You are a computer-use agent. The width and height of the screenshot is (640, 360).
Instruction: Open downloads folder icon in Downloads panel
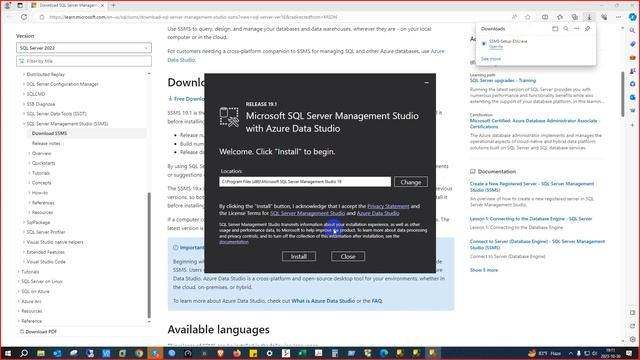click(x=555, y=29)
